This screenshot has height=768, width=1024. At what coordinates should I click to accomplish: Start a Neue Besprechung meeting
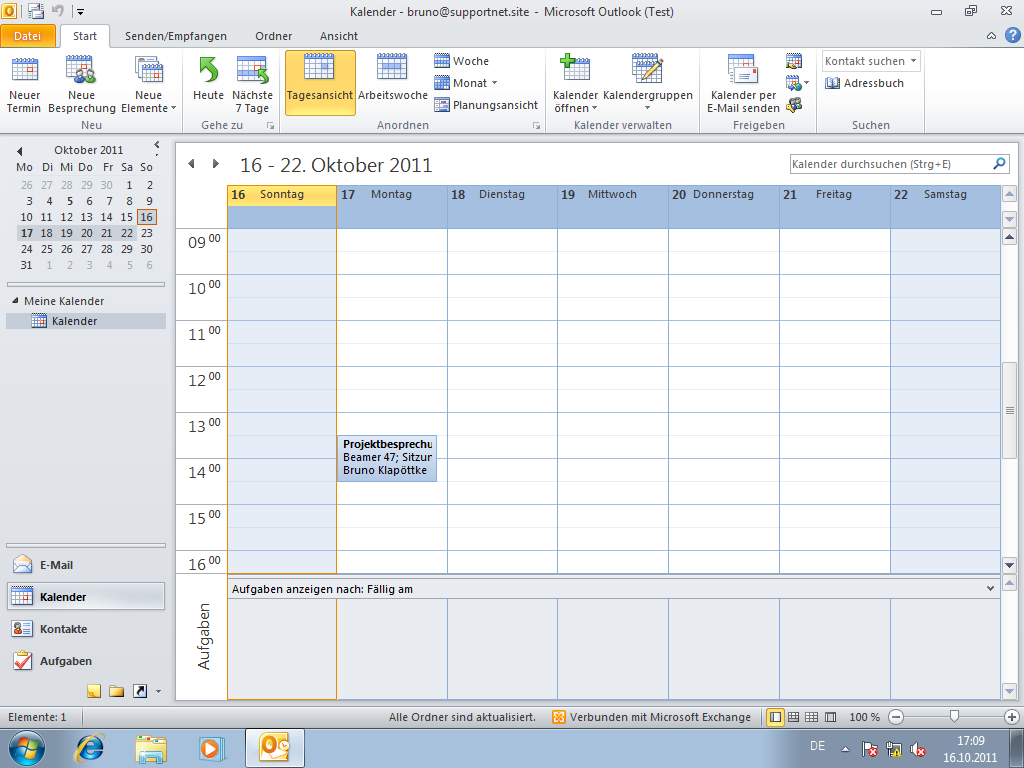click(81, 84)
